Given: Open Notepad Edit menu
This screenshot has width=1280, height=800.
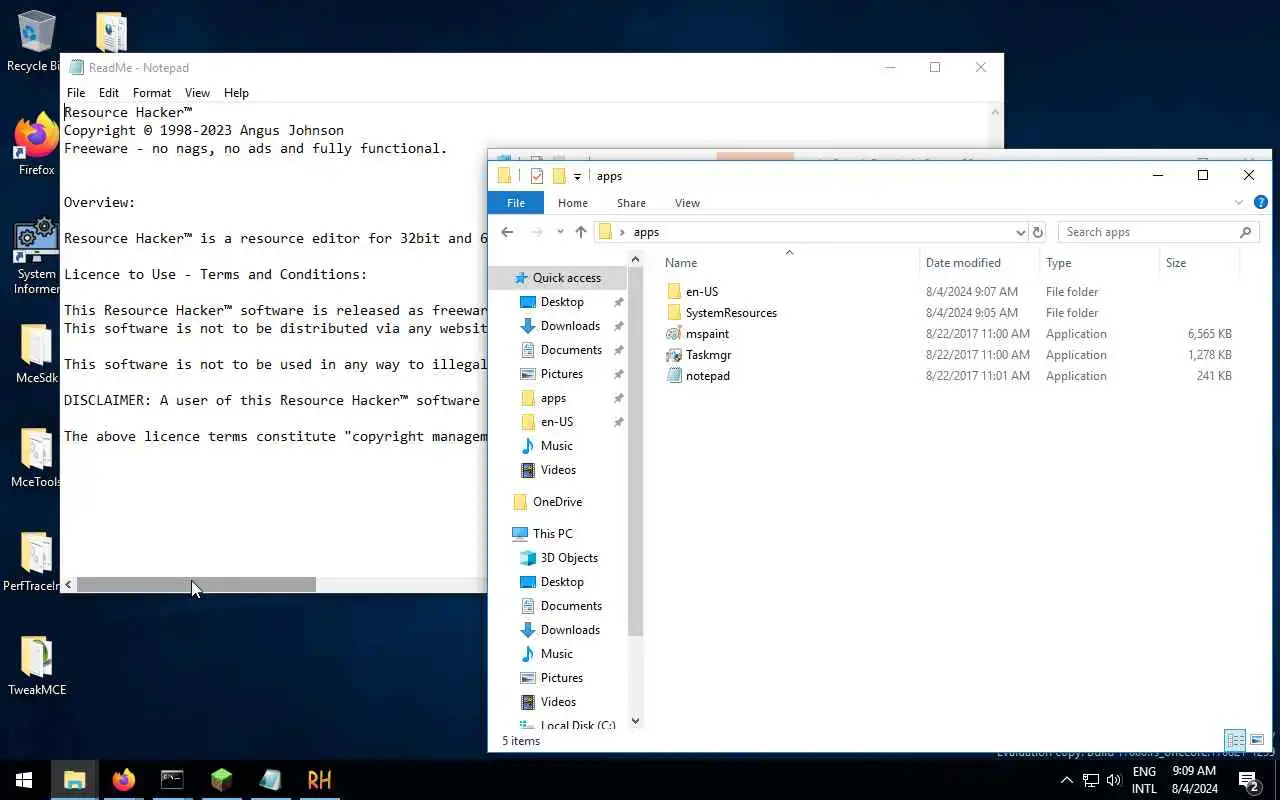Looking at the screenshot, I should pyautogui.click(x=109, y=93).
